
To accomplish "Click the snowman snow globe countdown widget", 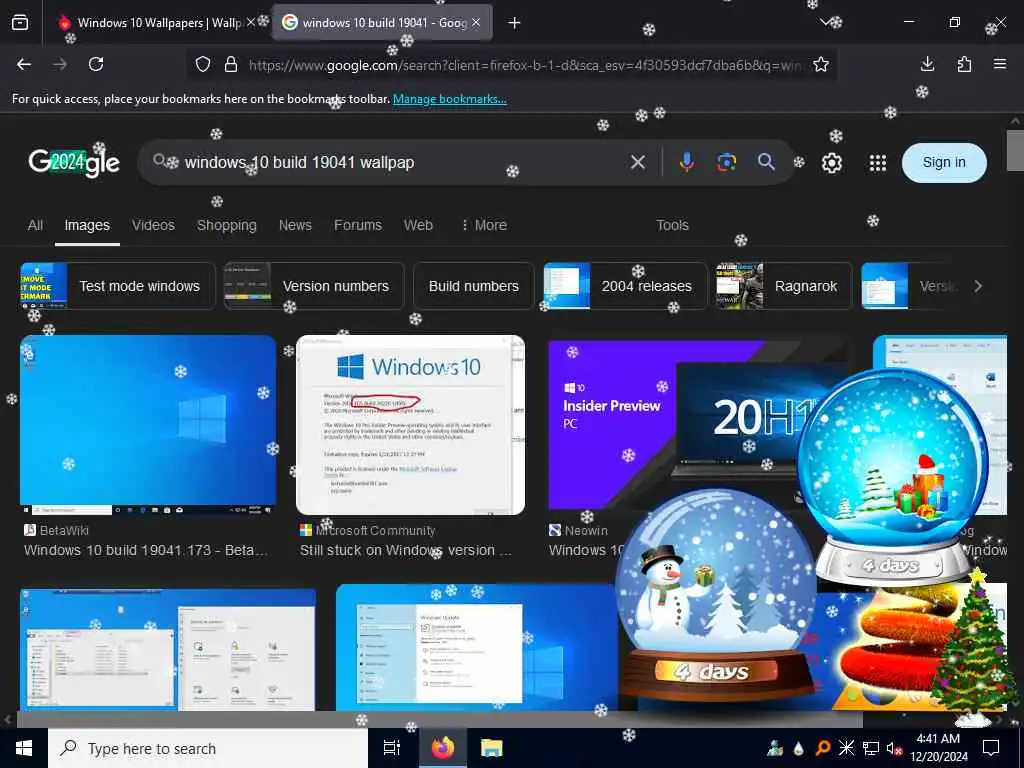I will (x=716, y=594).
